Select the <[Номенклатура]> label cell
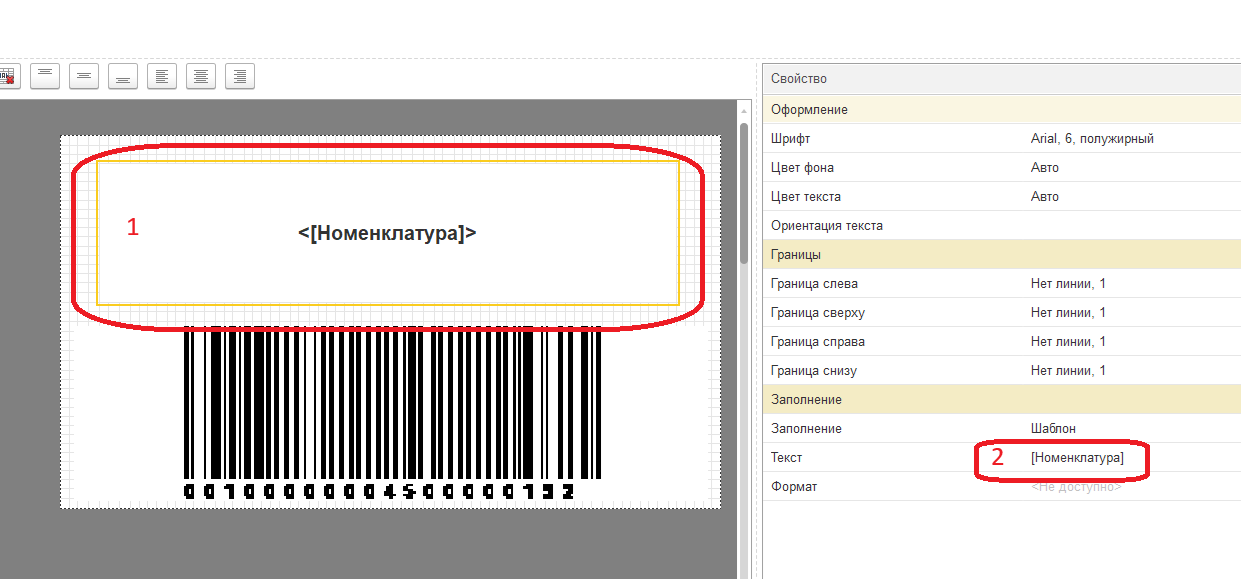Screen dimensions: 1241x579 coord(388,233)
